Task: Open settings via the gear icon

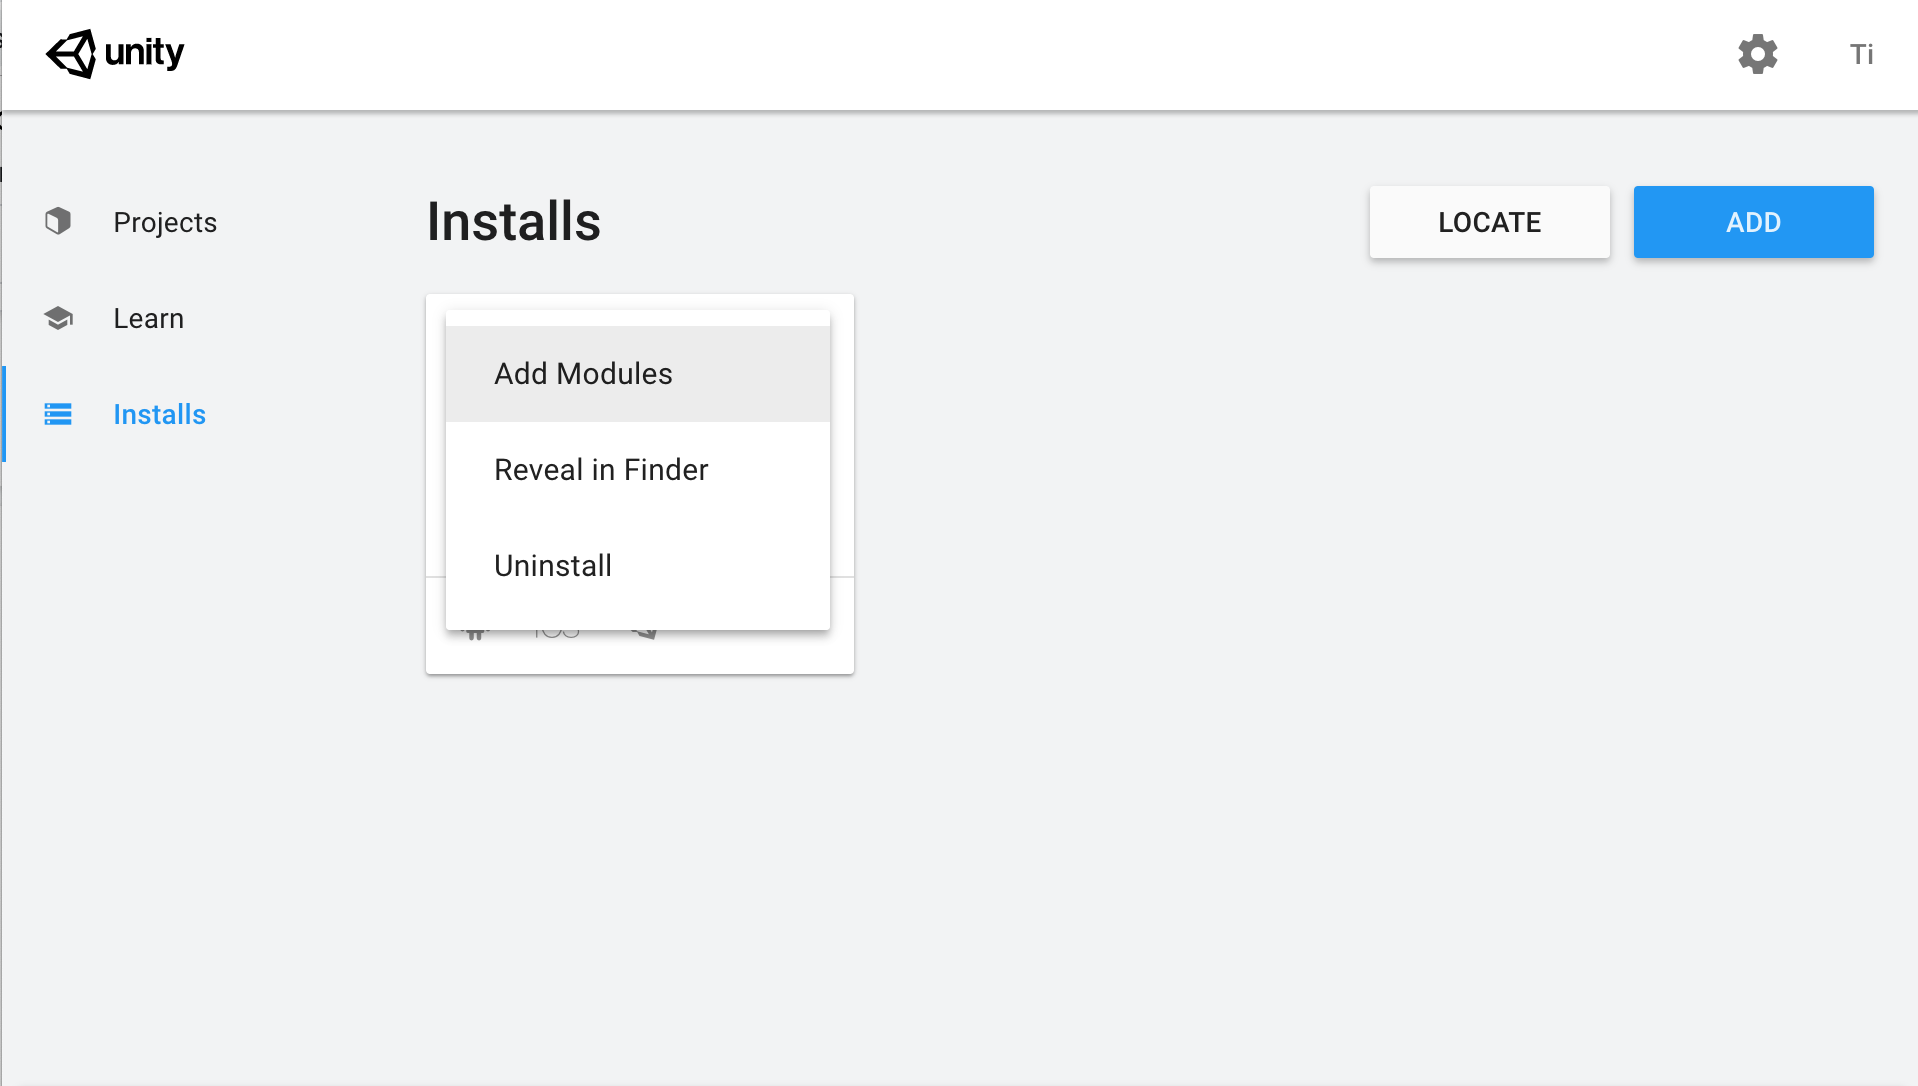Action: (x=1757, y=54)
